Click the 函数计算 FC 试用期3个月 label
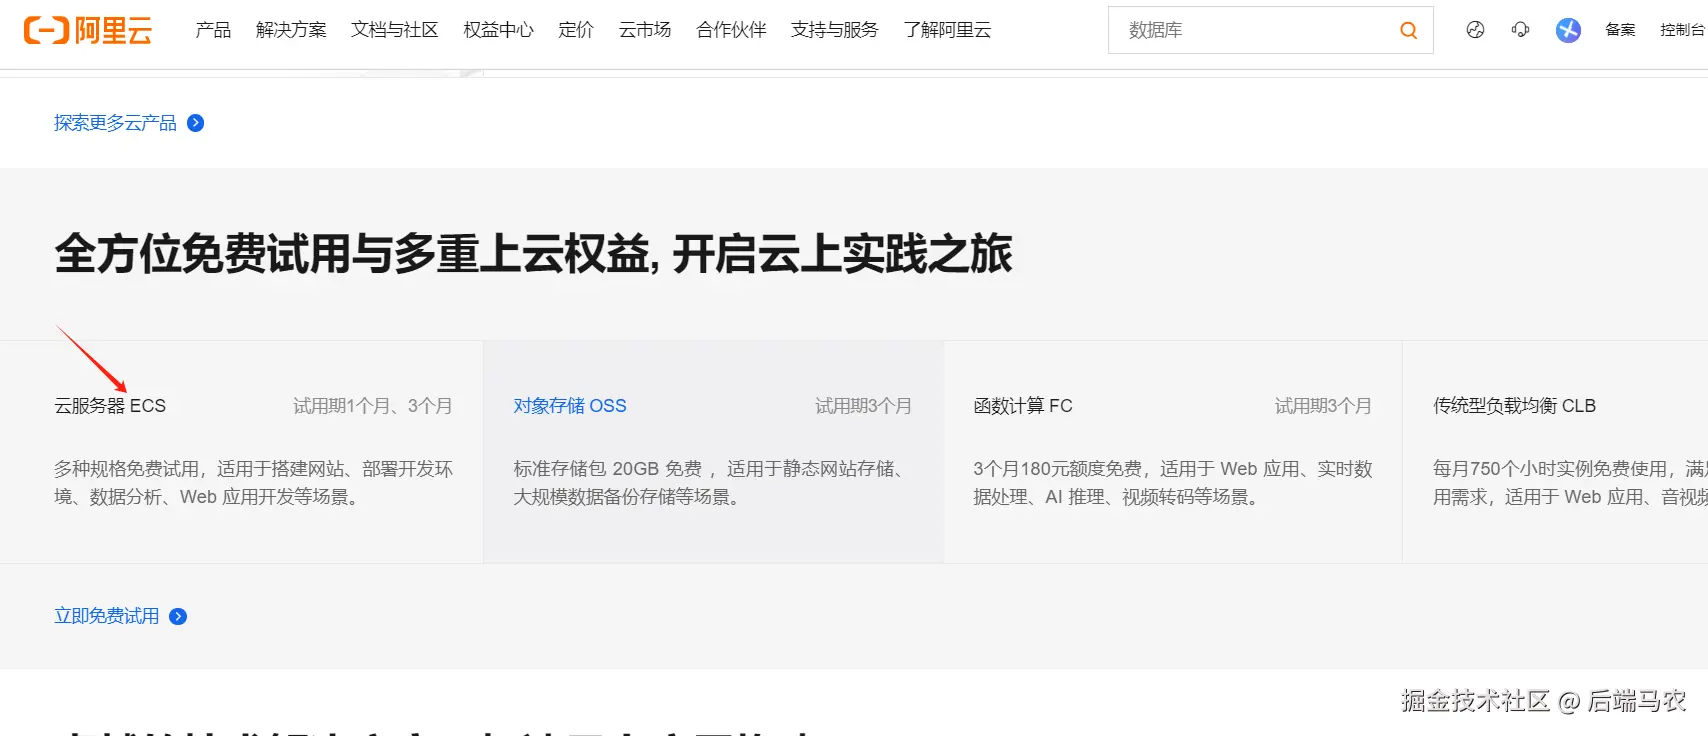Screen dimensions: 1708x736 pos(1323,406)
